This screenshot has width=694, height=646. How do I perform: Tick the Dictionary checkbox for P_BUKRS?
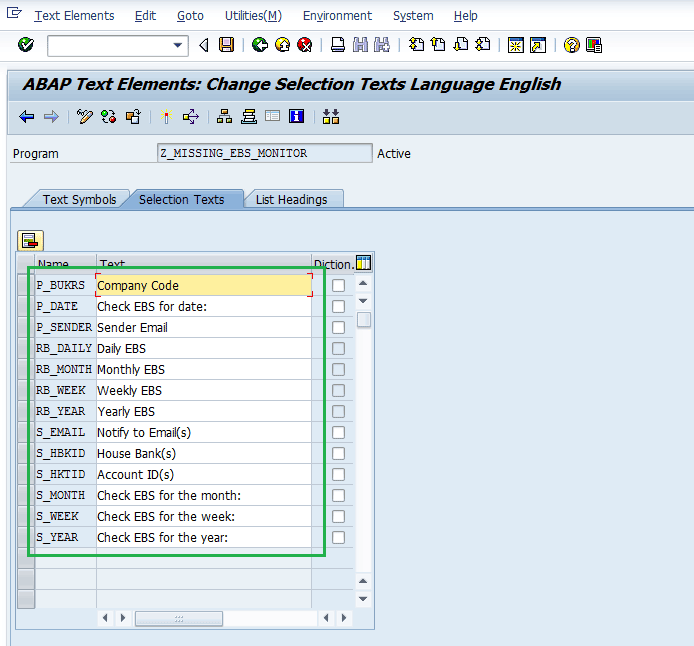pyautogui.click(x=339, y=285)
